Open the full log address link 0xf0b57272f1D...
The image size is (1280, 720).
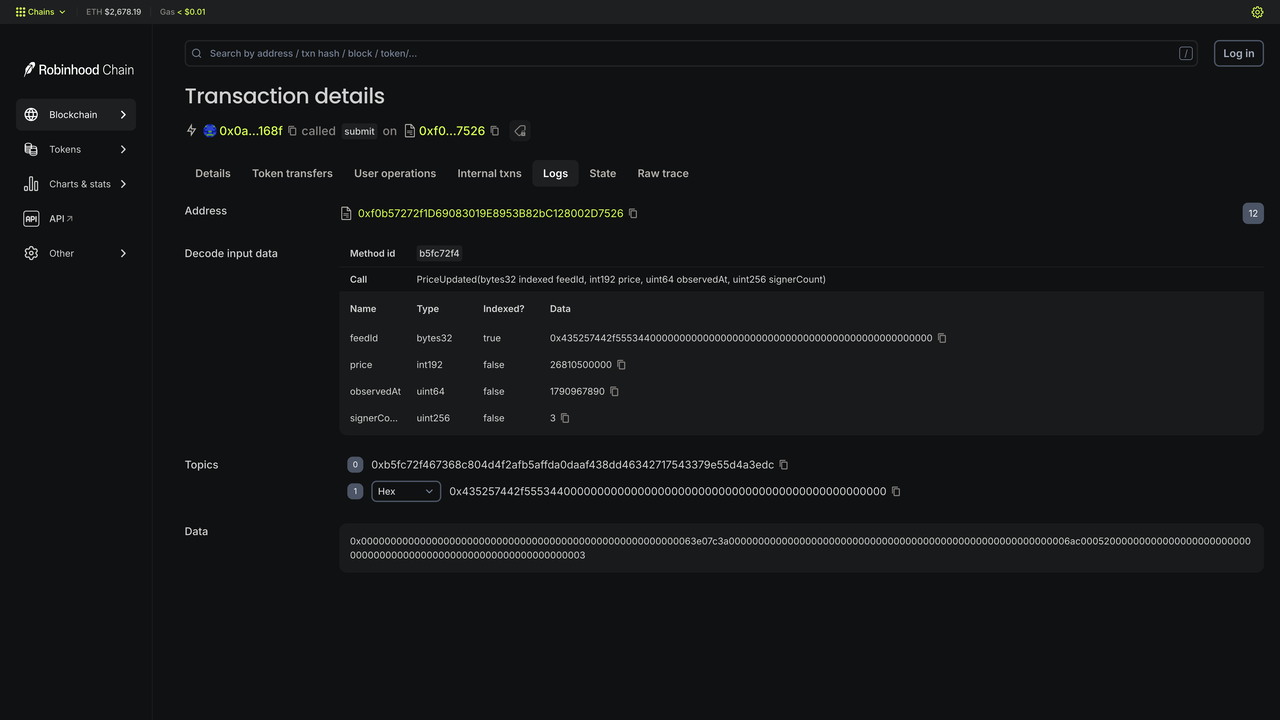click(490, 213)
